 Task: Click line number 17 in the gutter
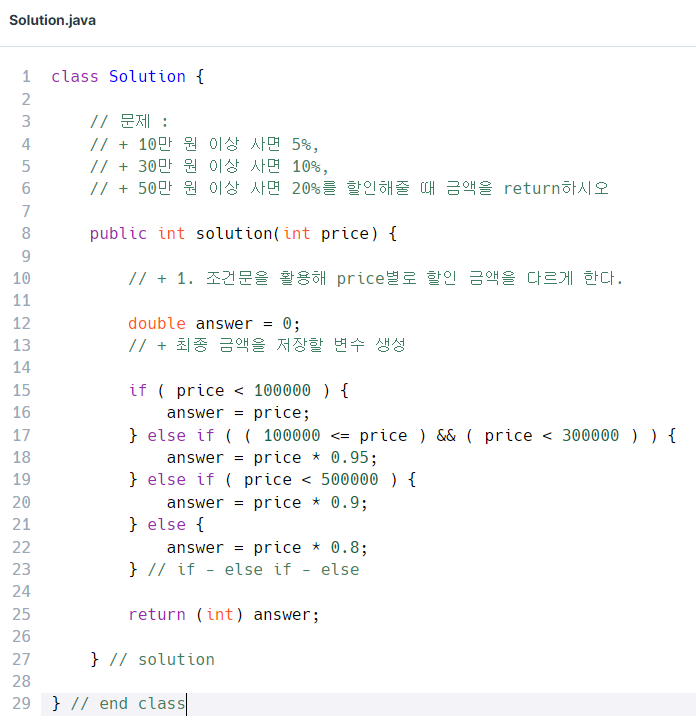pos(22,435)
